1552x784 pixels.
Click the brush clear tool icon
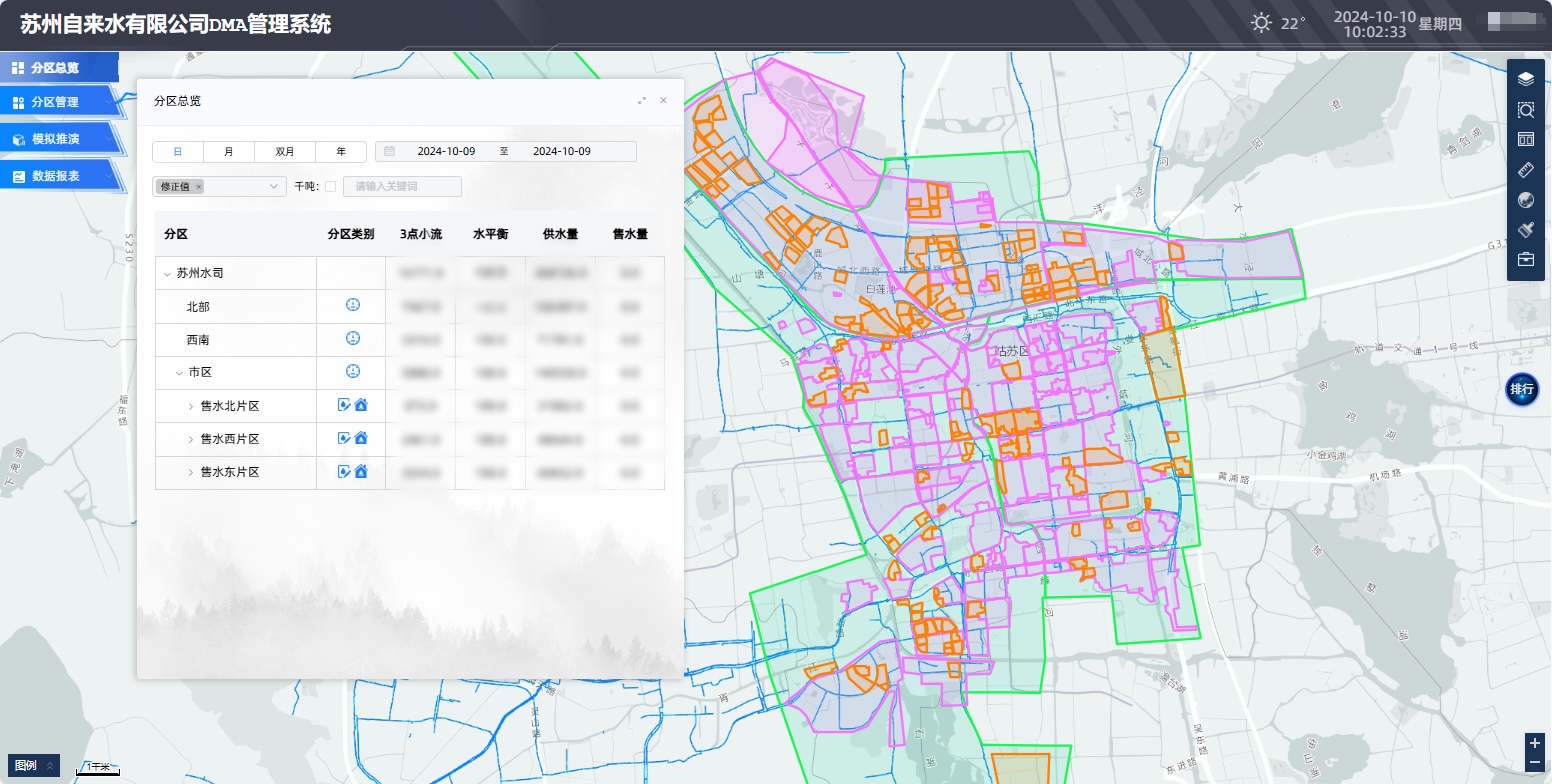[1525, 230]
